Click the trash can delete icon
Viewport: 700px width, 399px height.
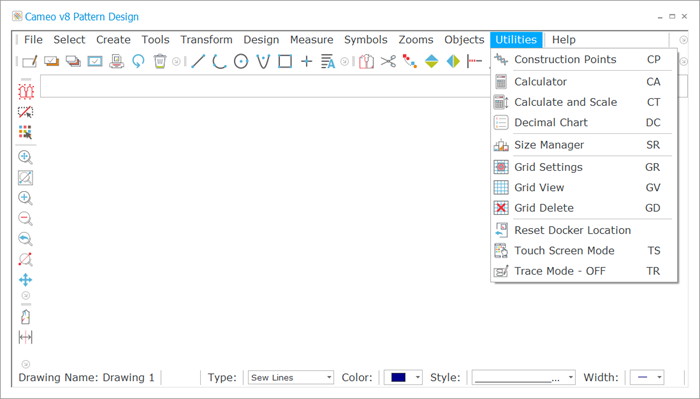[x=160, y=61]
